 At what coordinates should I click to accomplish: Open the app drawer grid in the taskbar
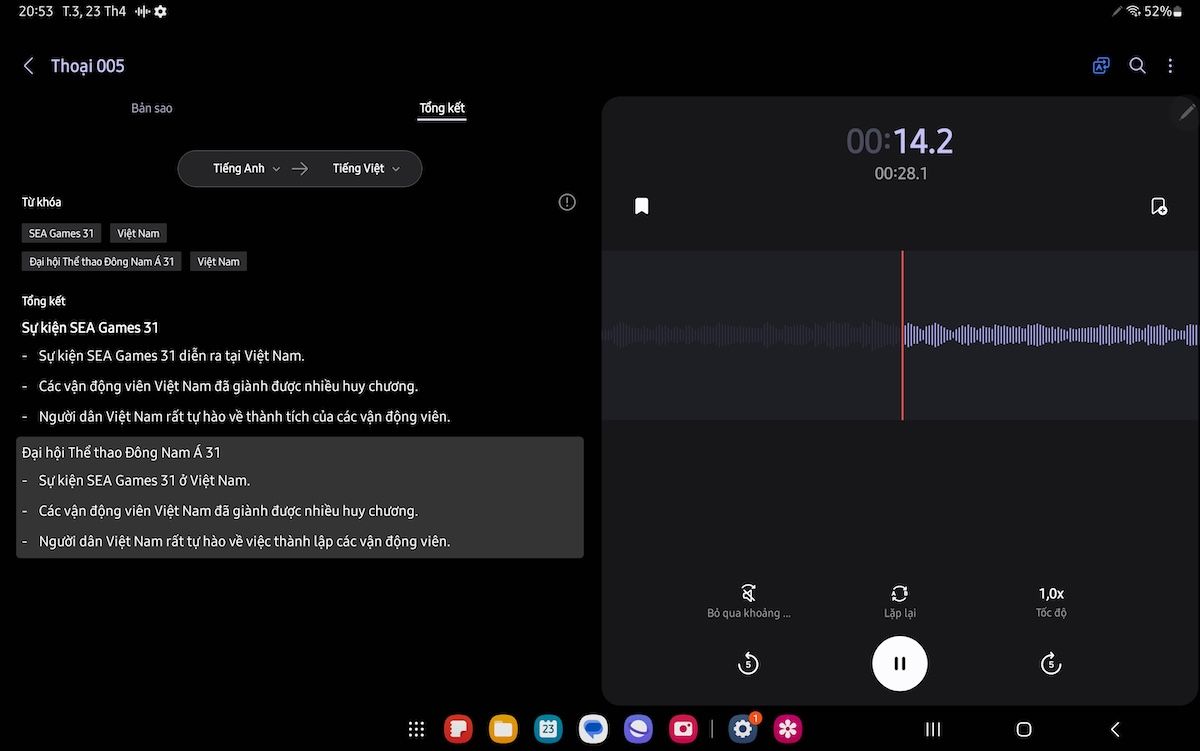click(417, 729)
